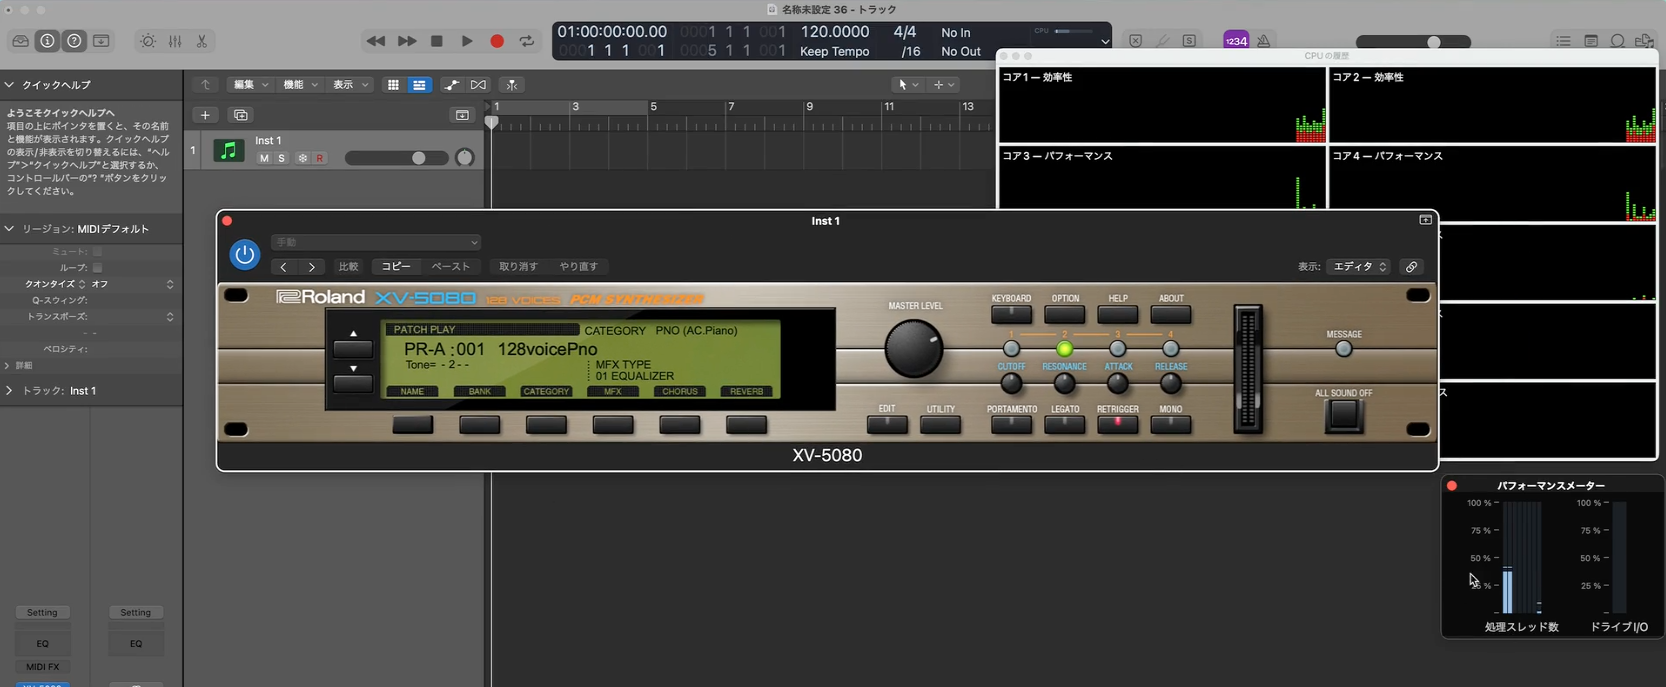Viewport: 1666px width, 687px height.
Task: Click the previous preset arrow in plugin header
Action: tap(284, 267)
